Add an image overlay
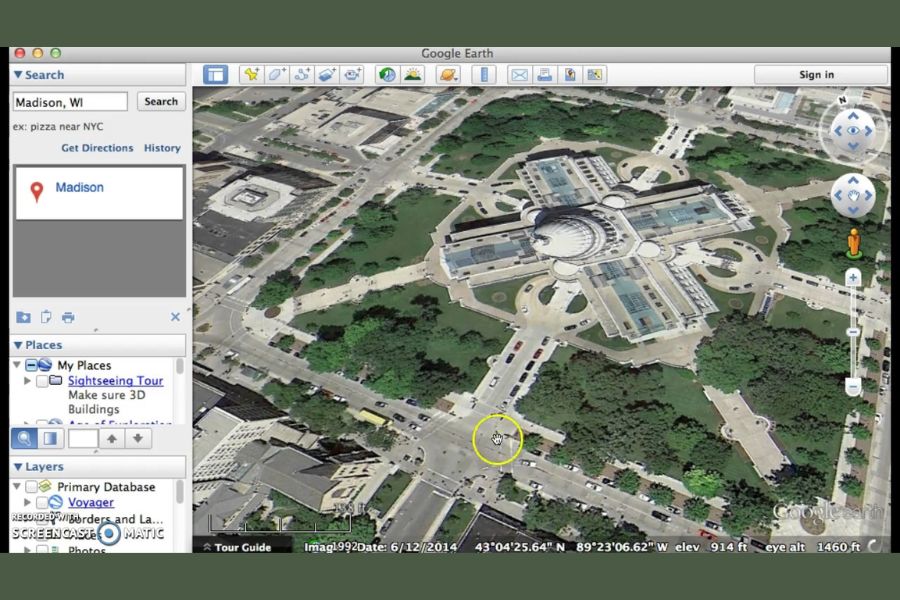The image size is (900, 600). [327, 75]
